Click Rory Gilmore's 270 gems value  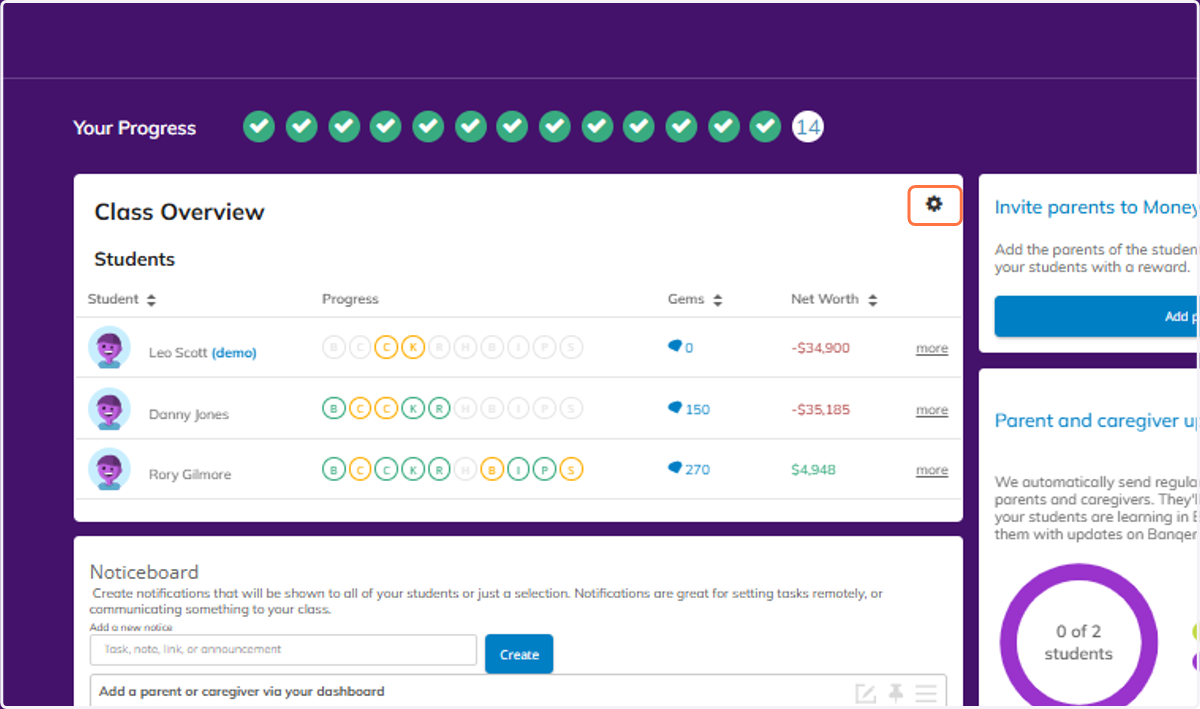tap(697, 469)
